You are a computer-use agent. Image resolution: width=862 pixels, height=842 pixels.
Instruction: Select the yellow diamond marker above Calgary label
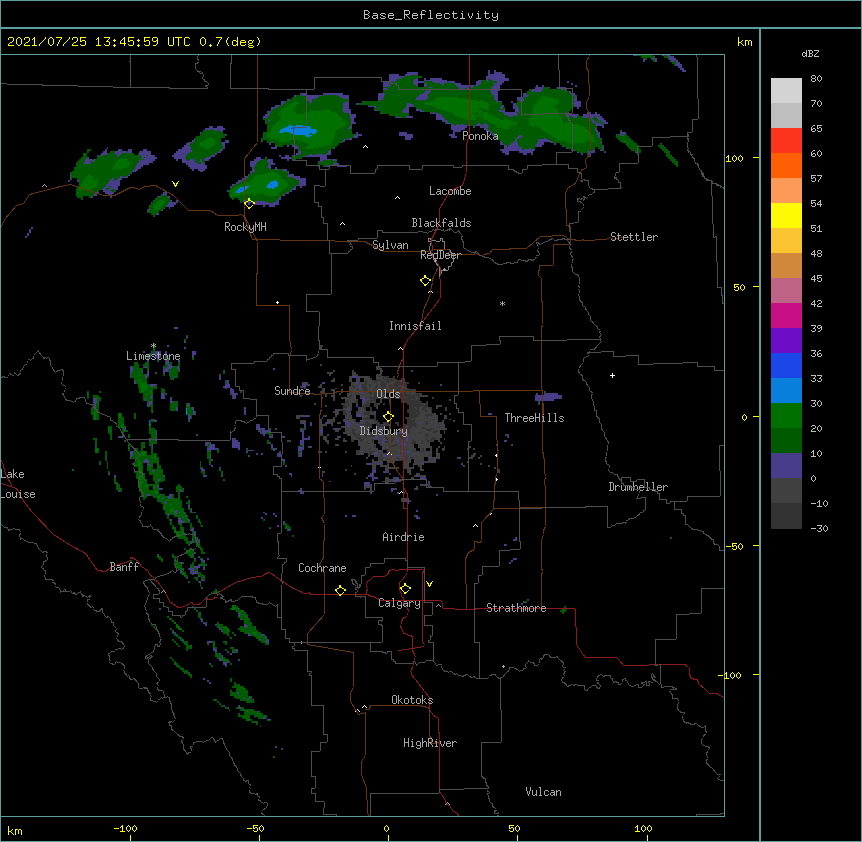[x=405, y=589]
